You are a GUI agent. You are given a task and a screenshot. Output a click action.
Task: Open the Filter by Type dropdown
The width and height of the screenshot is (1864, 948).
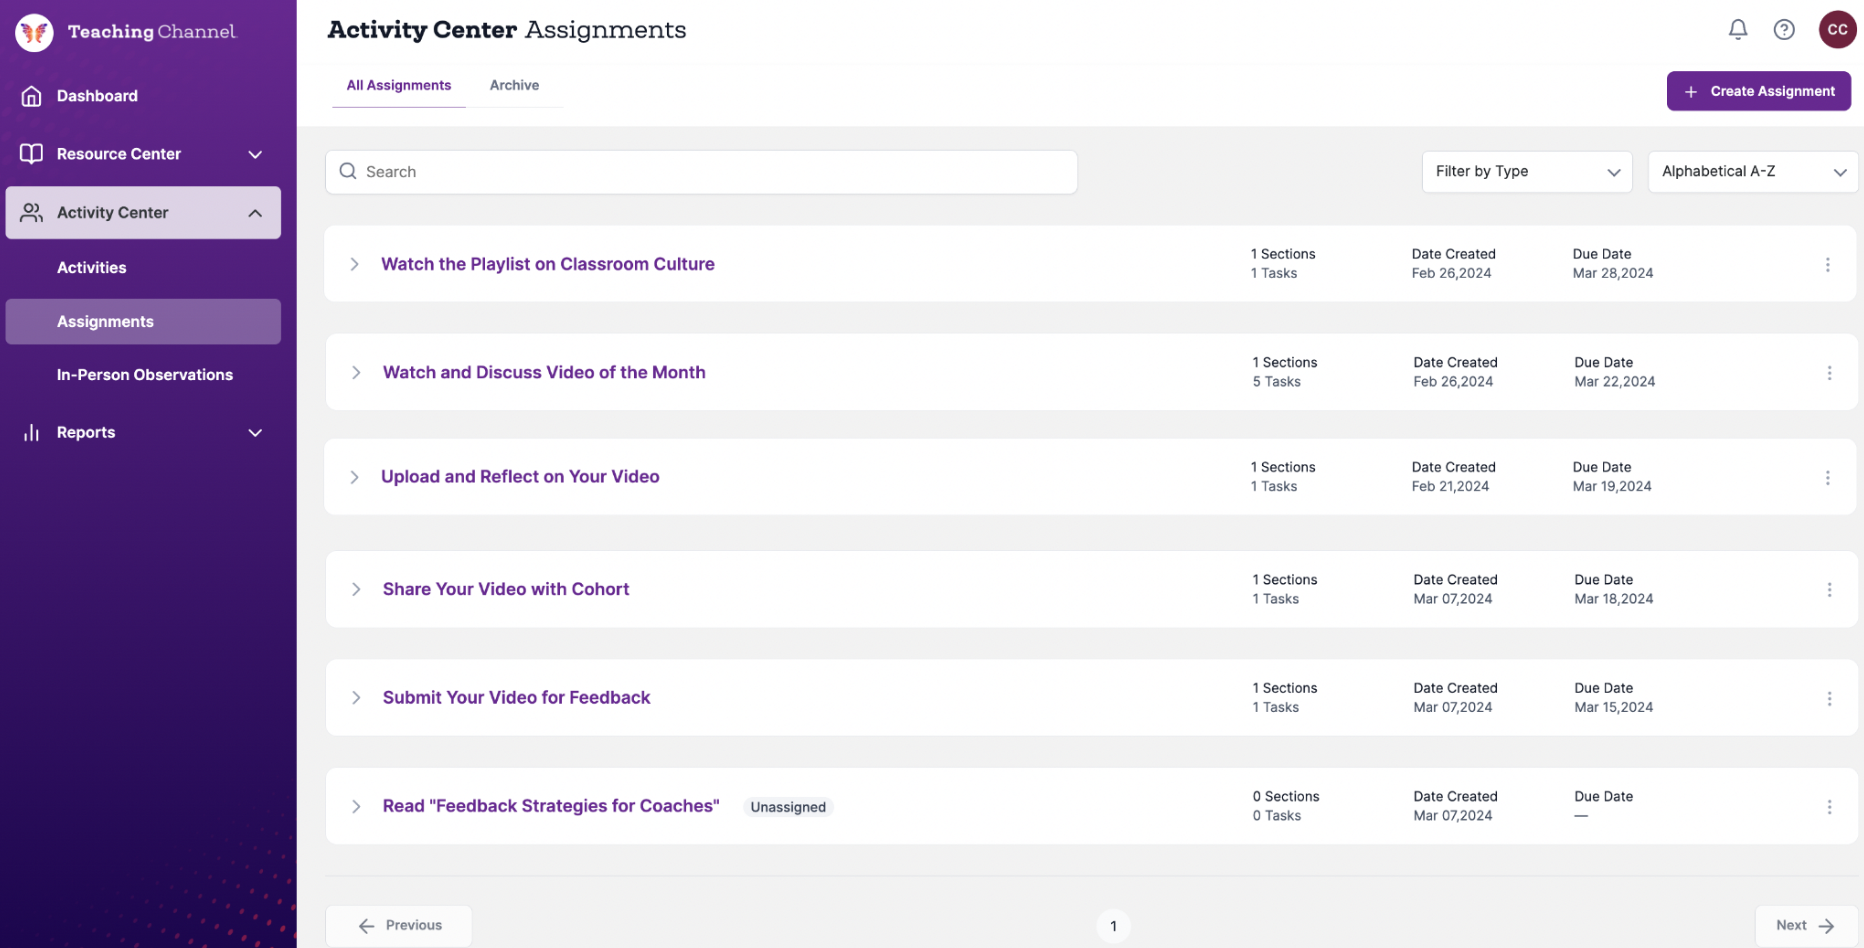1526,172
